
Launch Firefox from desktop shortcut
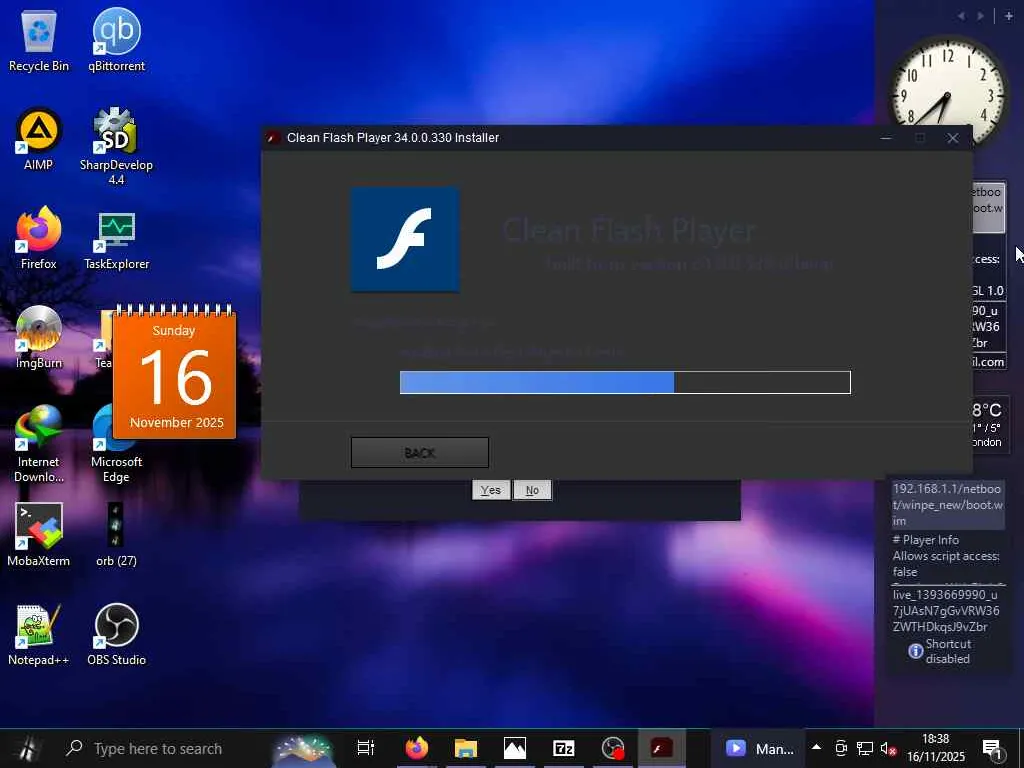[39, 238]
